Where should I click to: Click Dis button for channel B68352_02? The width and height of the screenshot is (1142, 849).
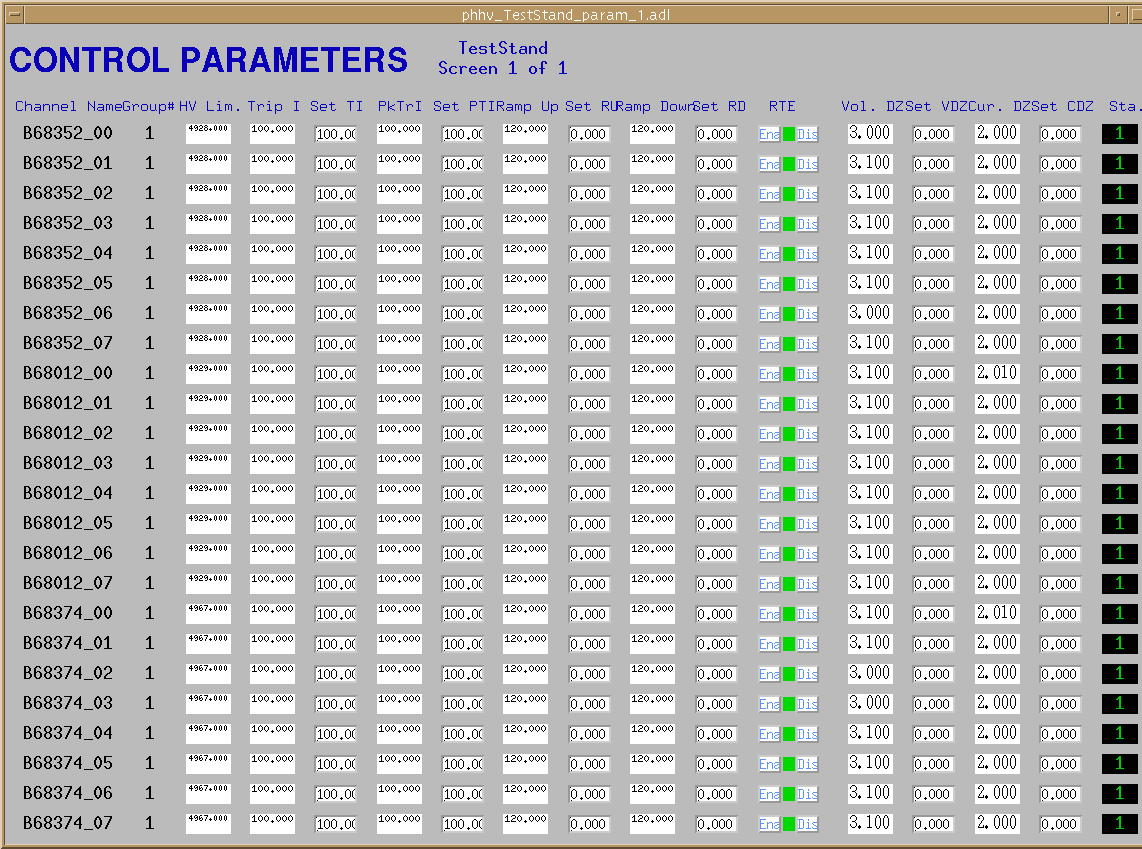tap(807, 194)
